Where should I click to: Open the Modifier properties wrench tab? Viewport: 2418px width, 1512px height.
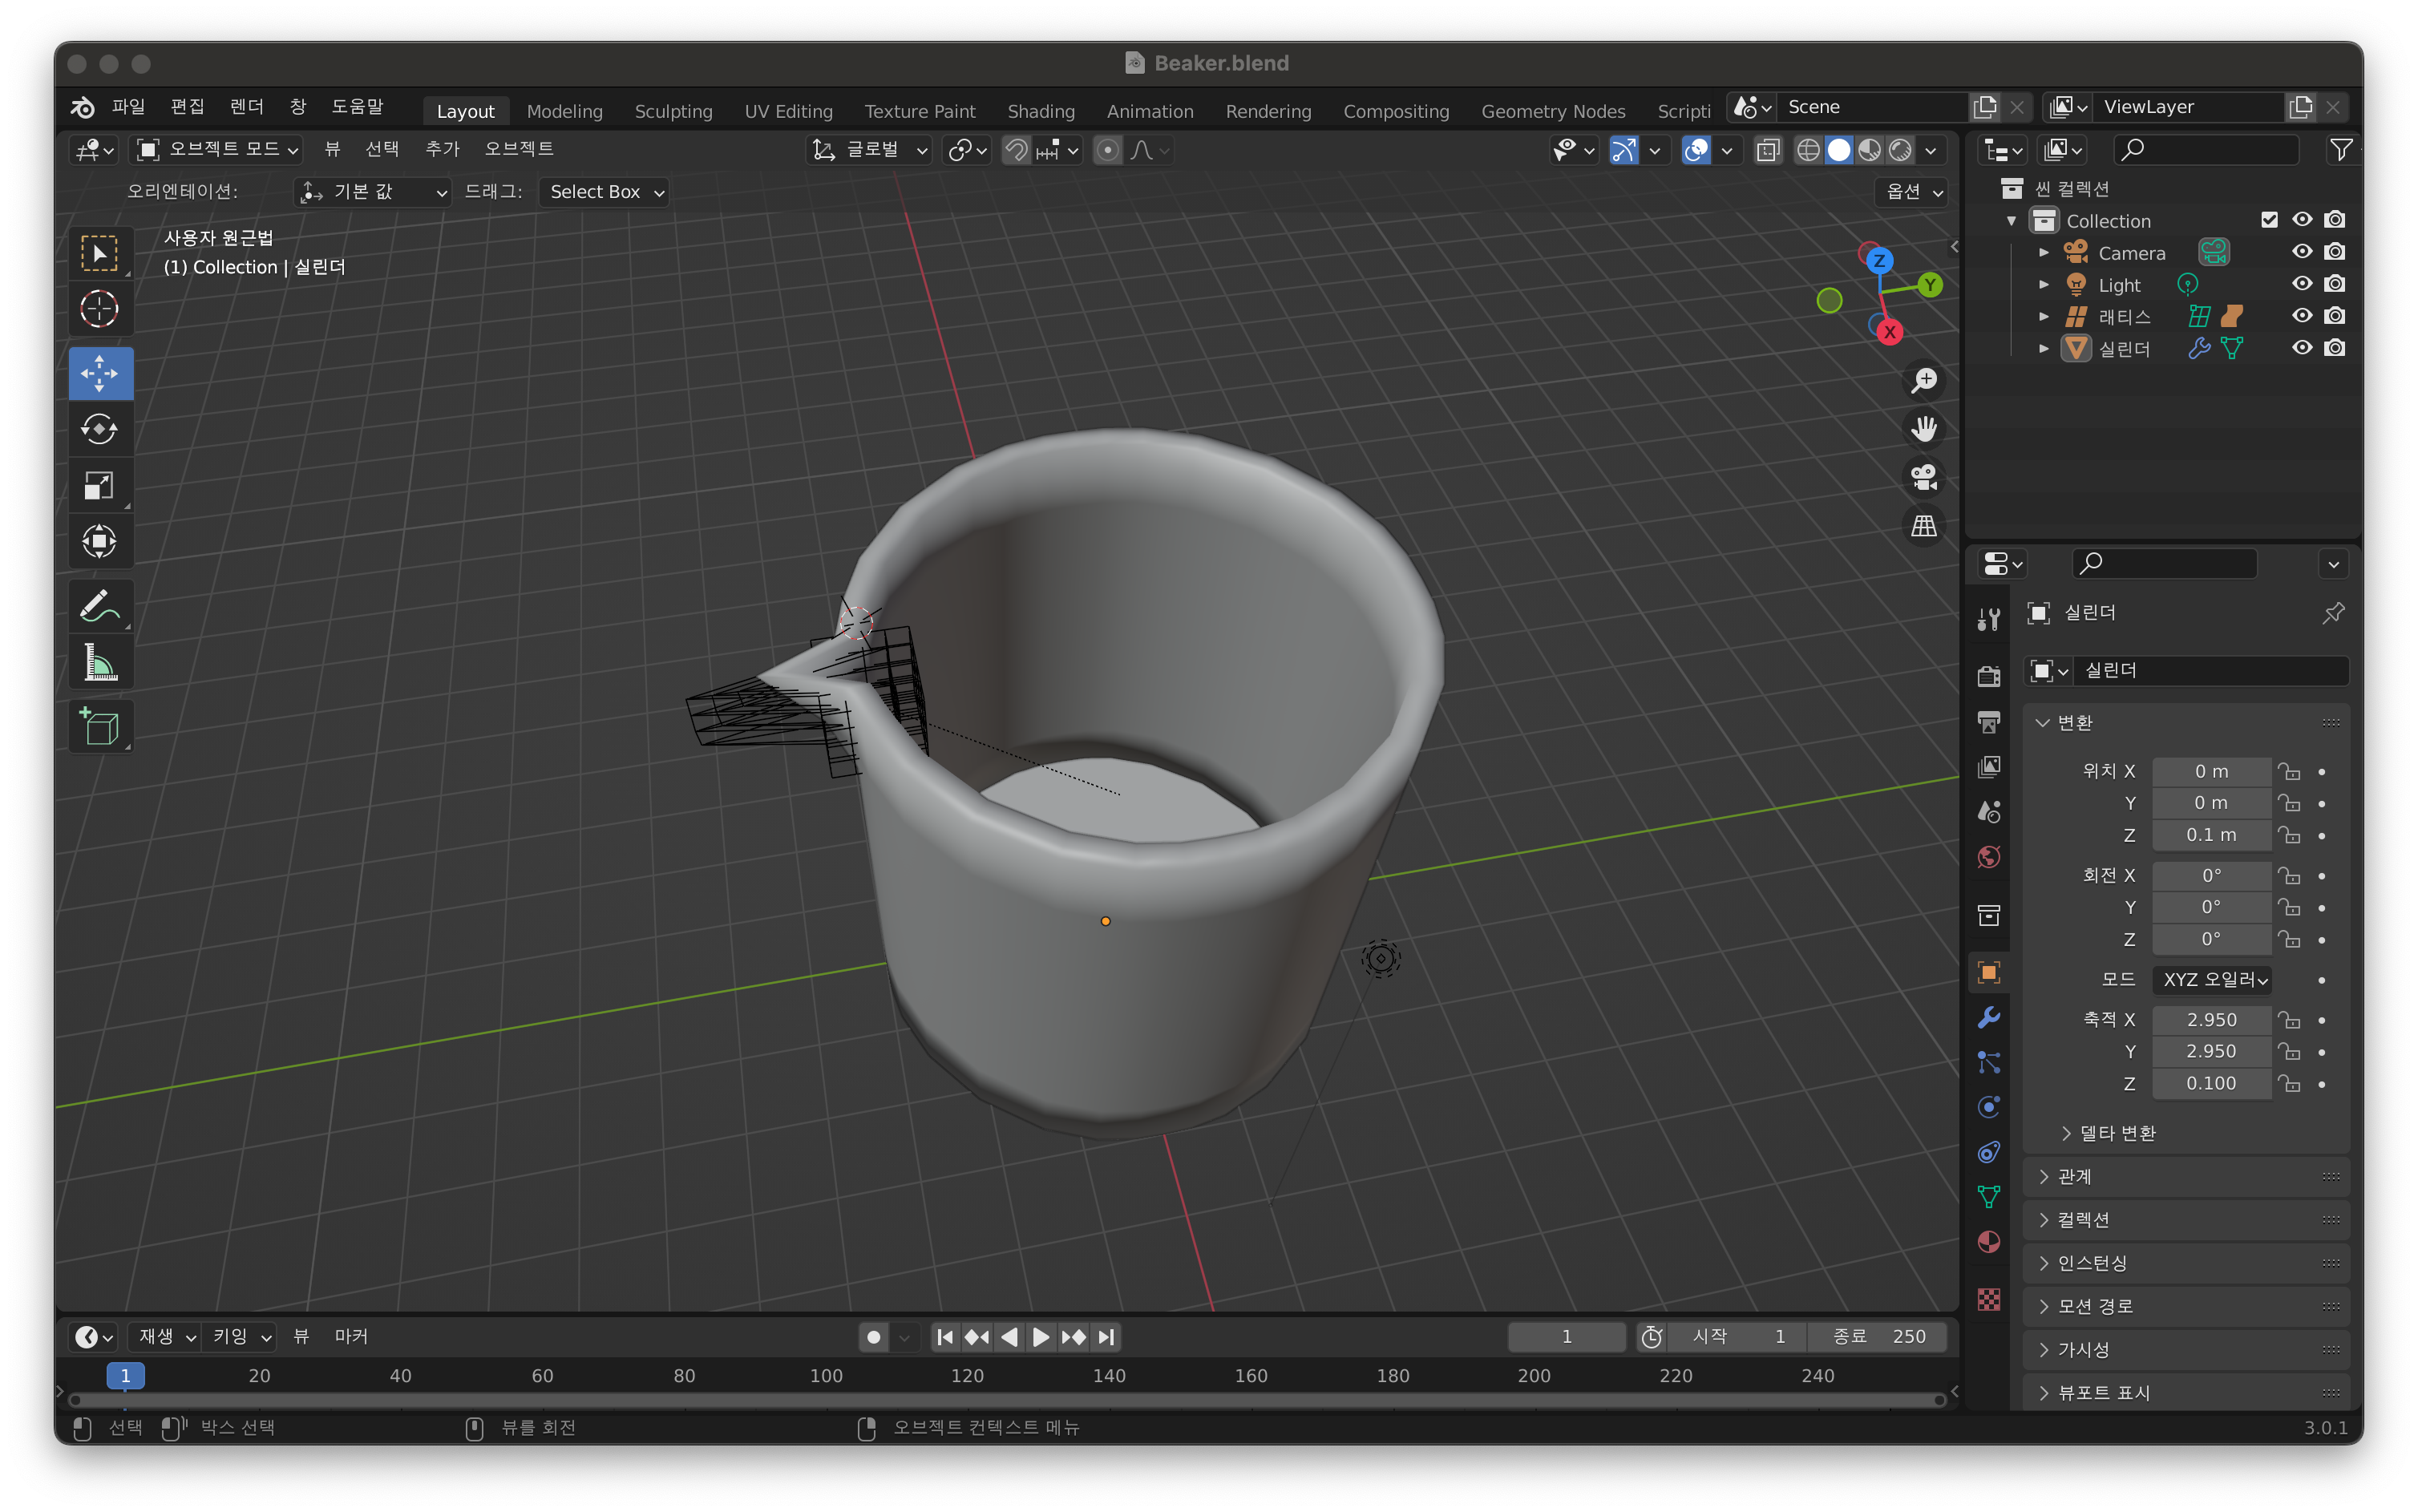tap(1988, 1018)
